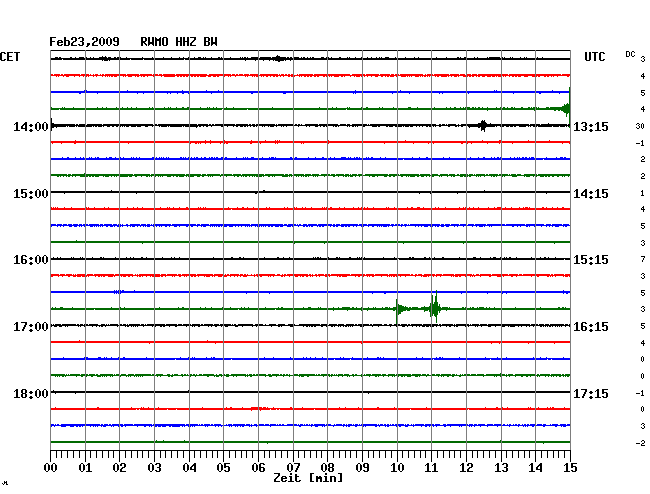This screenshot has height=494, width=650.
Task: Click the green seismic event at minute 10
Action: (400, 309)
